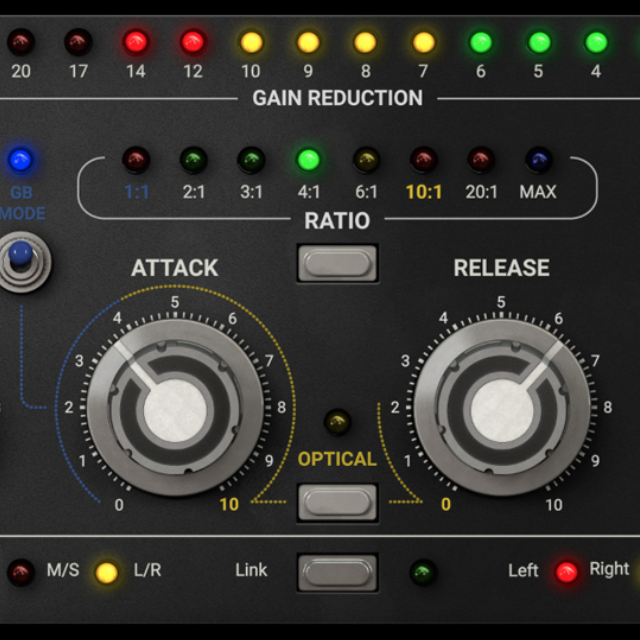
Task: Click the MAX ratio blue LED
Action: coord(538,159)
